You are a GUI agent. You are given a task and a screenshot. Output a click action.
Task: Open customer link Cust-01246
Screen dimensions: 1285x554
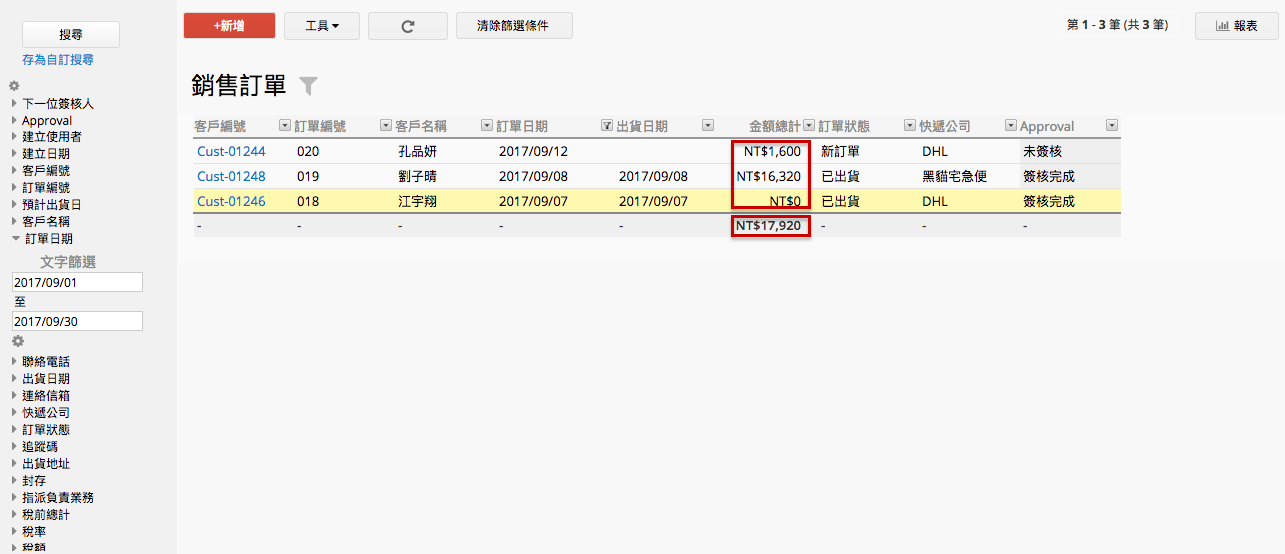(231, 201)
